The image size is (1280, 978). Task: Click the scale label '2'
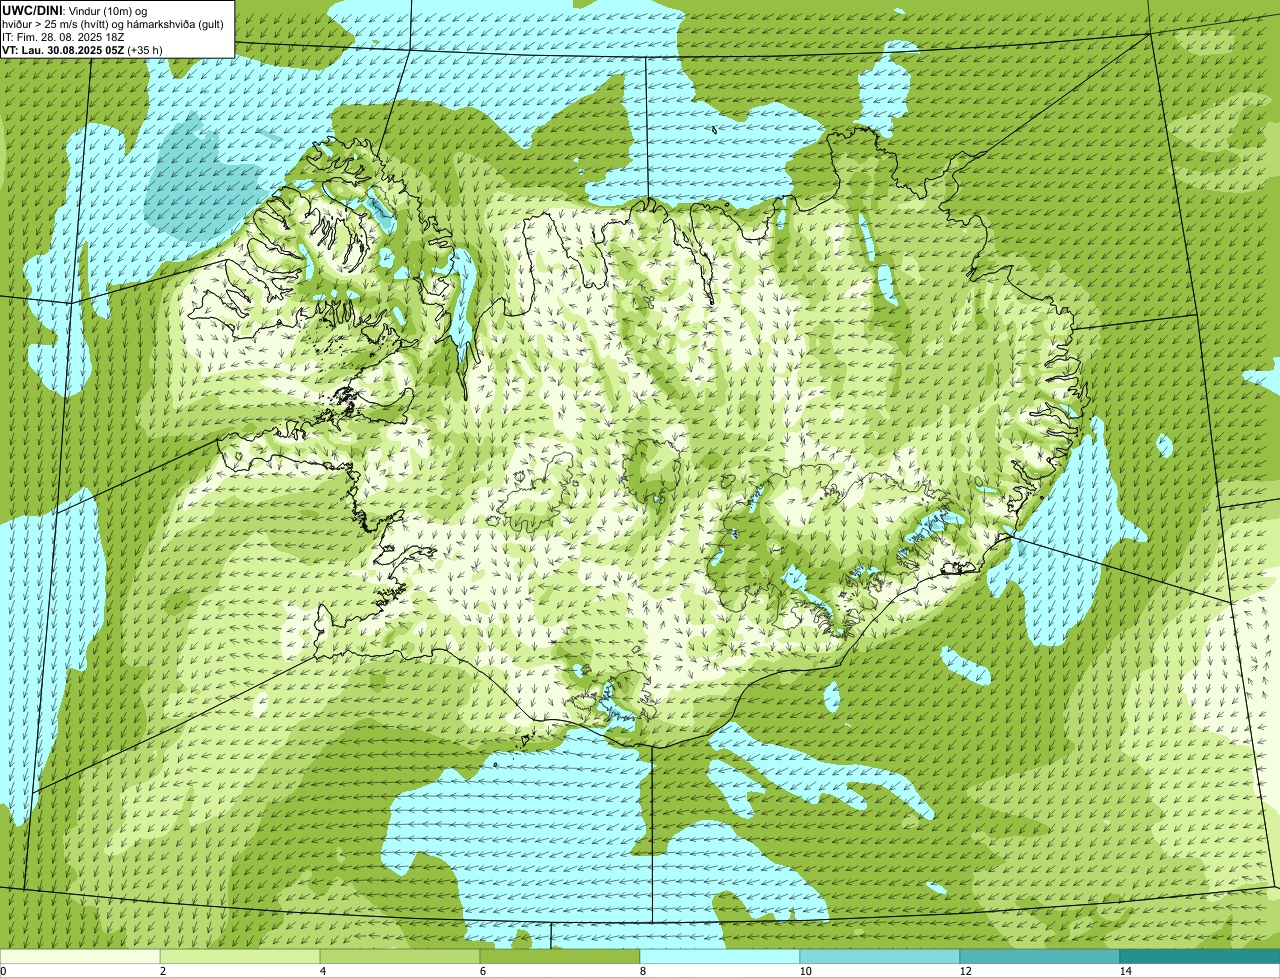(x=162, y=971)
